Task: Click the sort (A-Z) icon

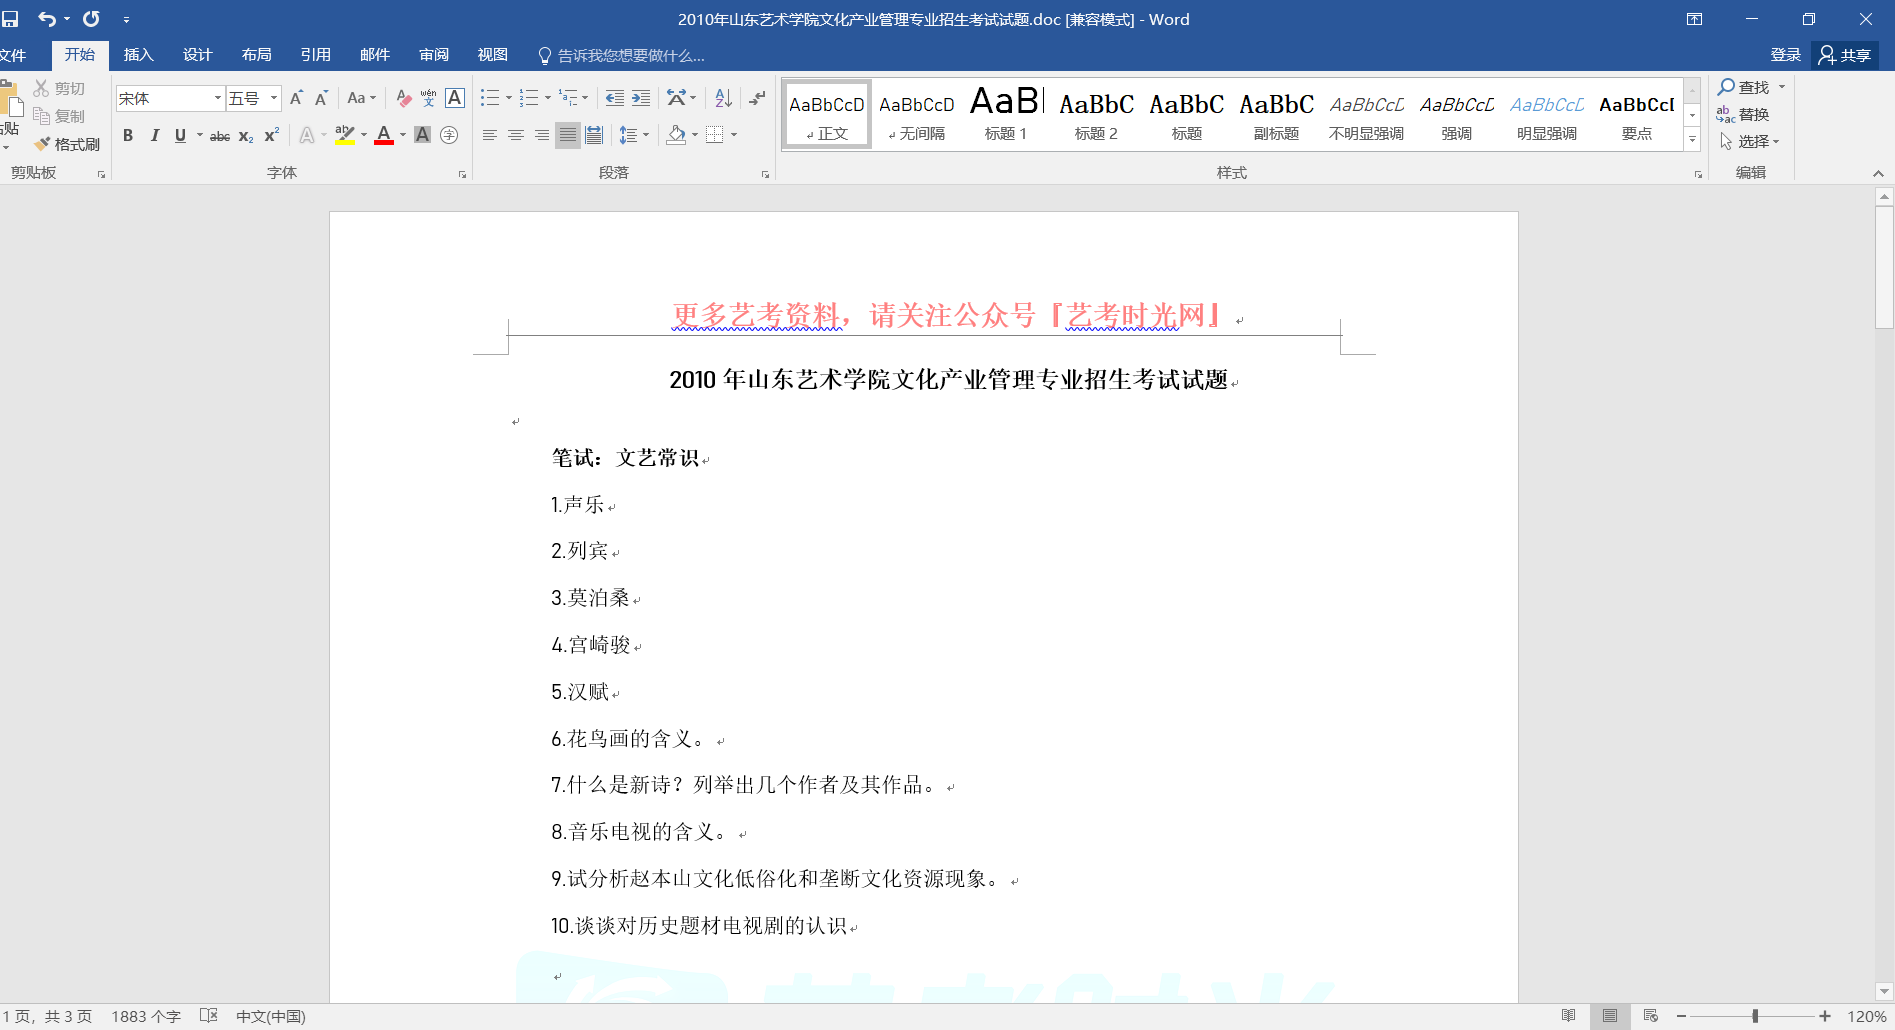Action: pyautogui.click(x=723, y=98)
